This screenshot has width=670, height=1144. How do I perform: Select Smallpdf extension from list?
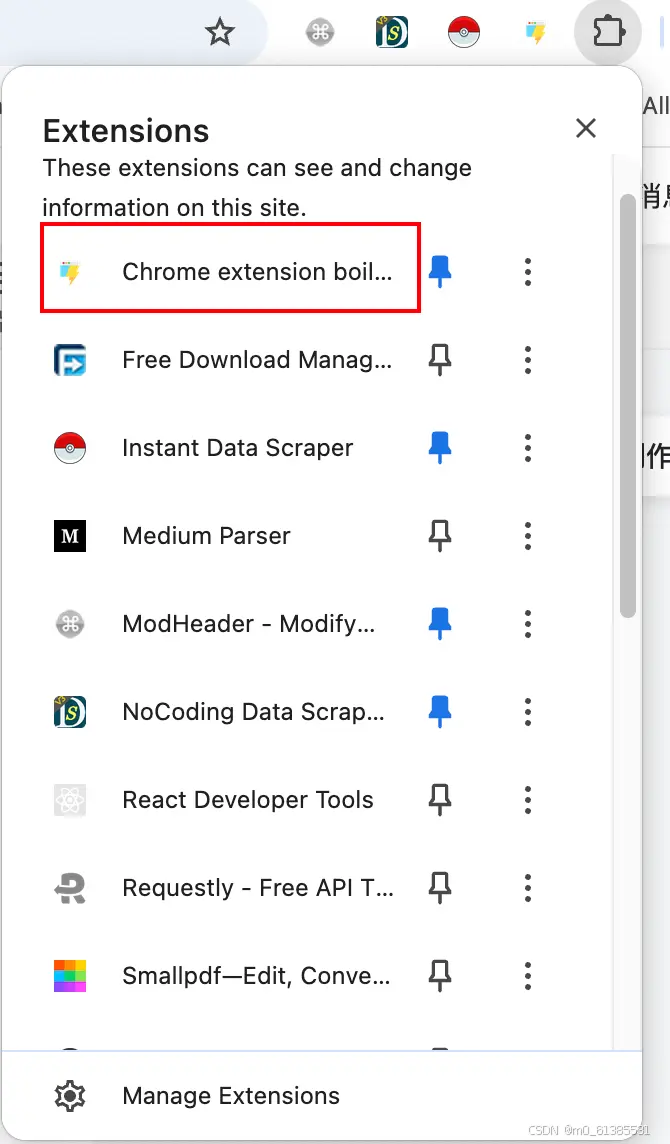coord(256,976)
